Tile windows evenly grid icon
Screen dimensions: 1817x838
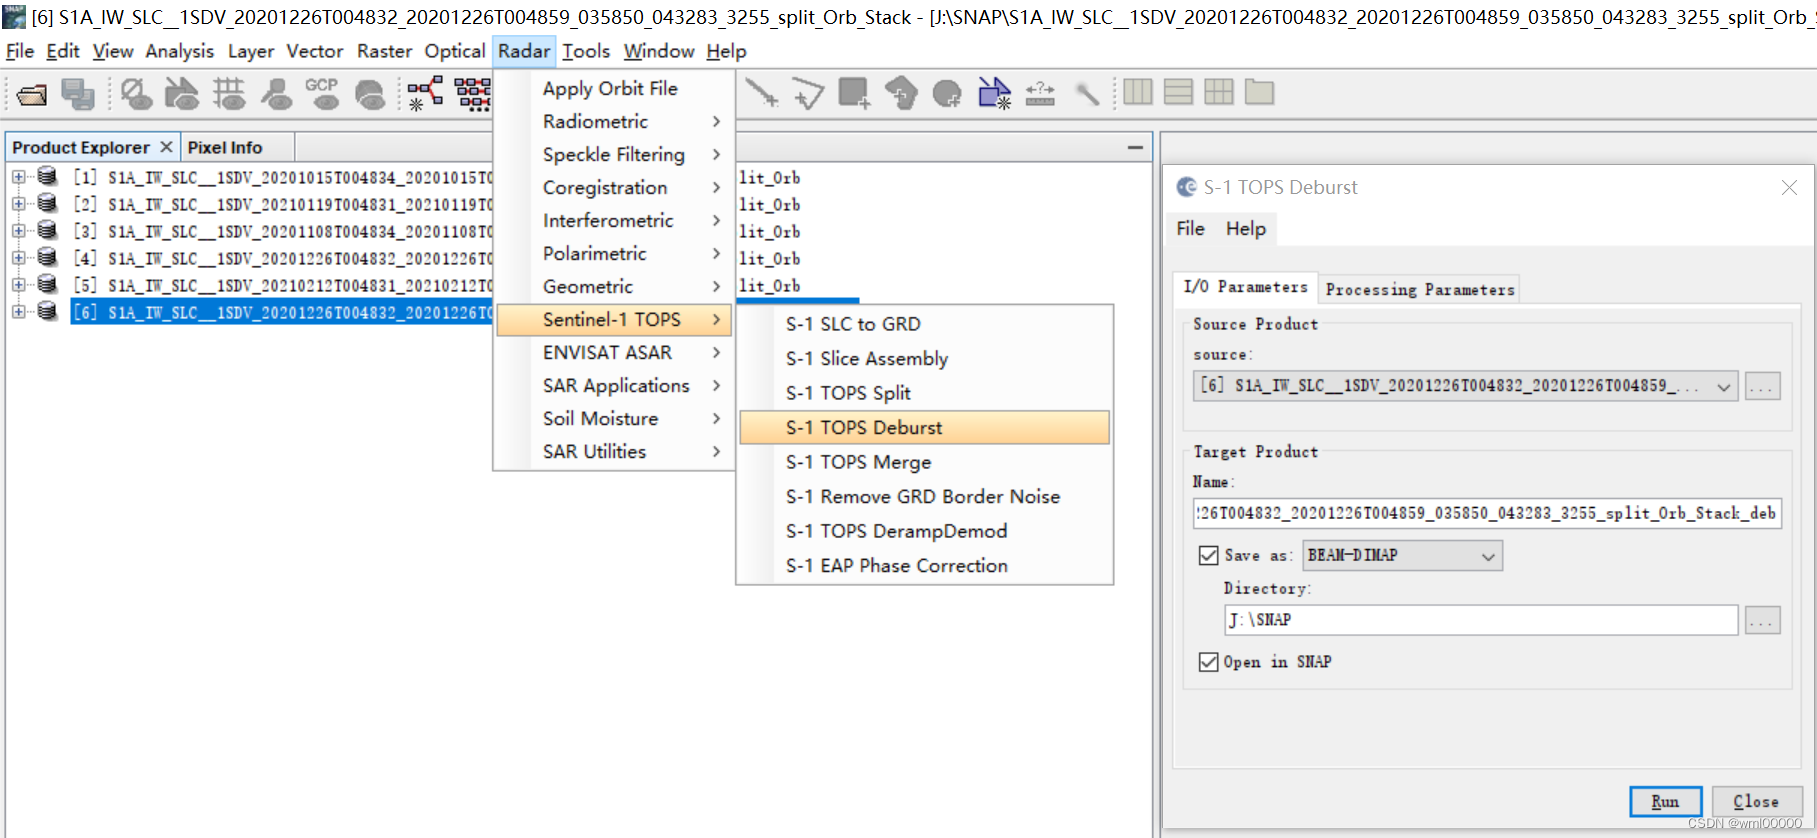(x=1219, y=92)
